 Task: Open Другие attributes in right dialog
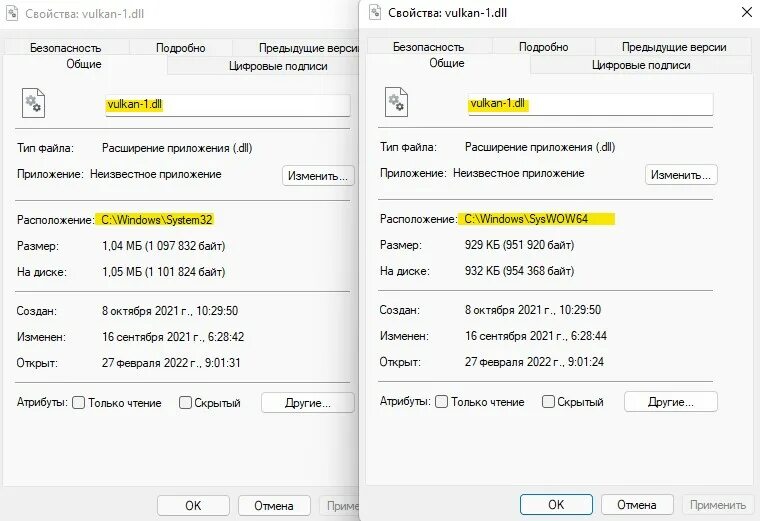(671, 402)
